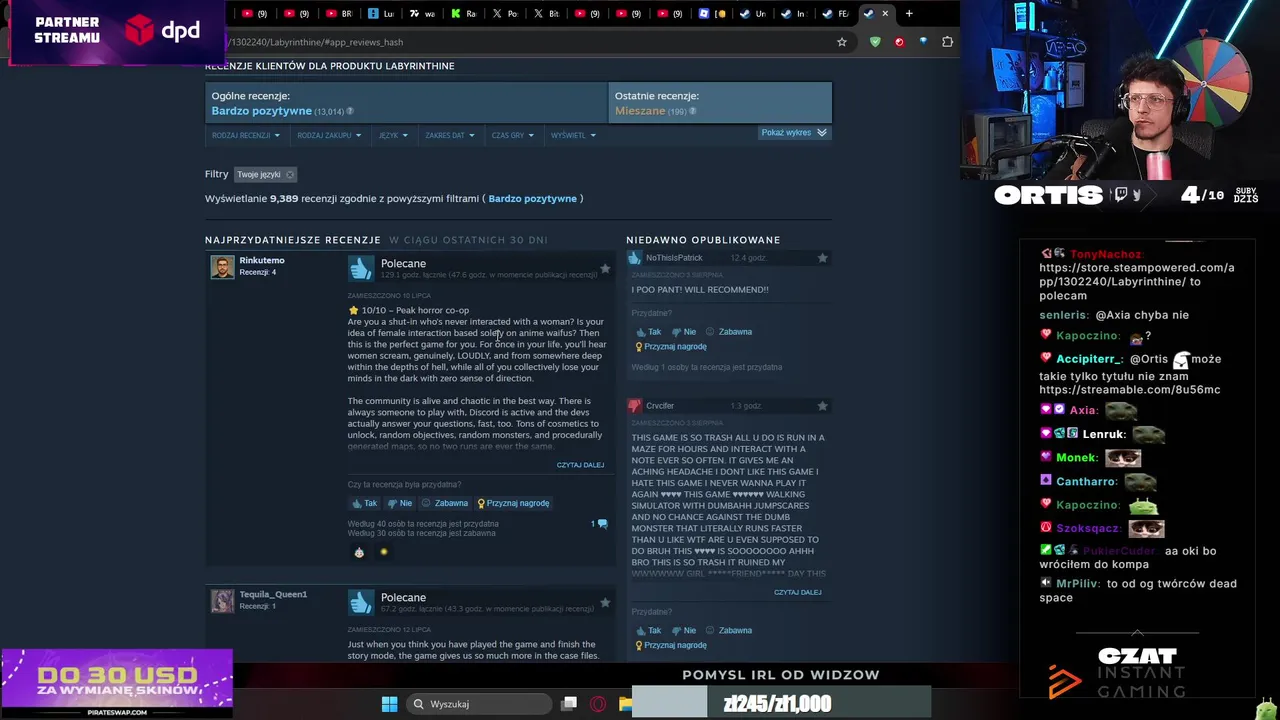
Task: Switch to the 'Lu' browser tab
Action: coord(381,14)
